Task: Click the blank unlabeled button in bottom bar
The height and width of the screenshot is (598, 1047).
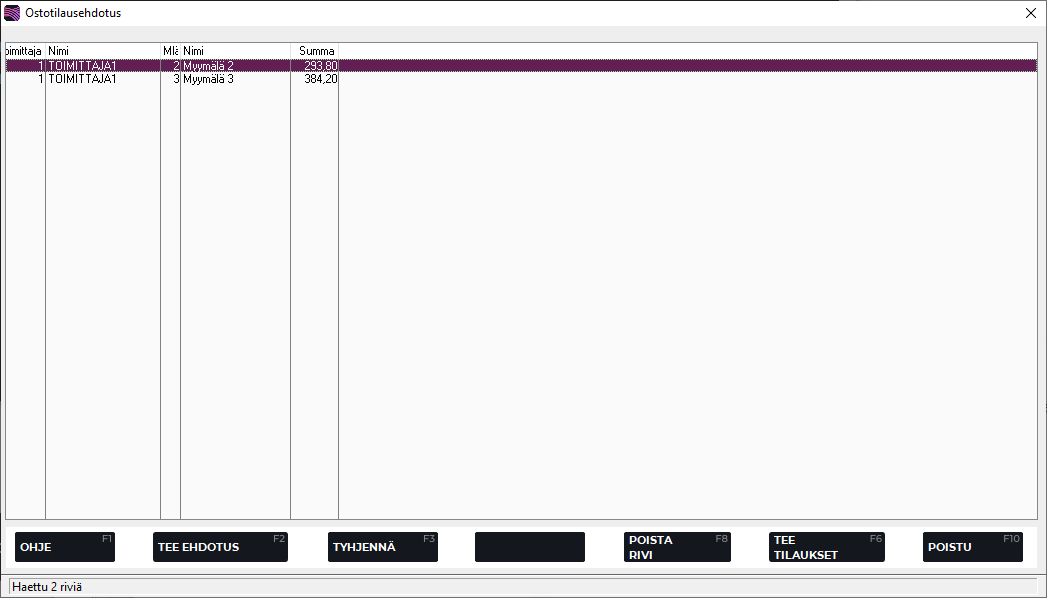Action: tap(529, 547)
